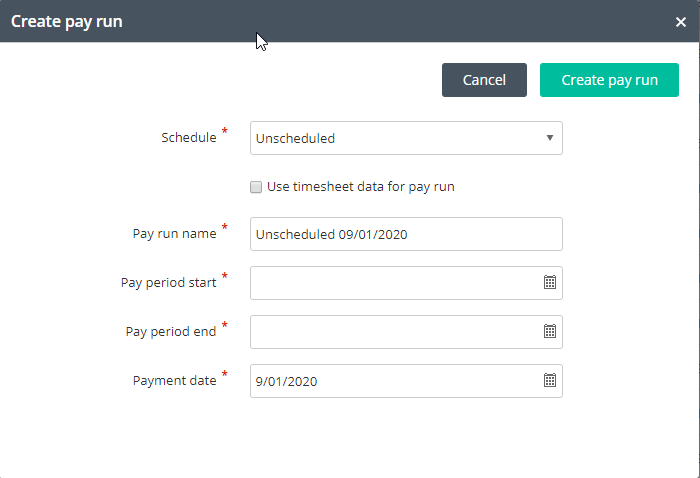
Task: Click the Pay period end label
Action: click(171, 332)
